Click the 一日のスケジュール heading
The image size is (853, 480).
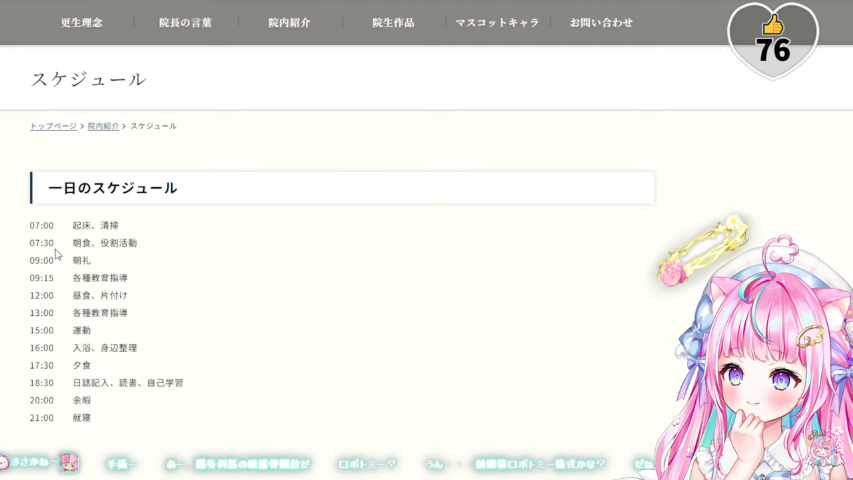click(113, 188)
